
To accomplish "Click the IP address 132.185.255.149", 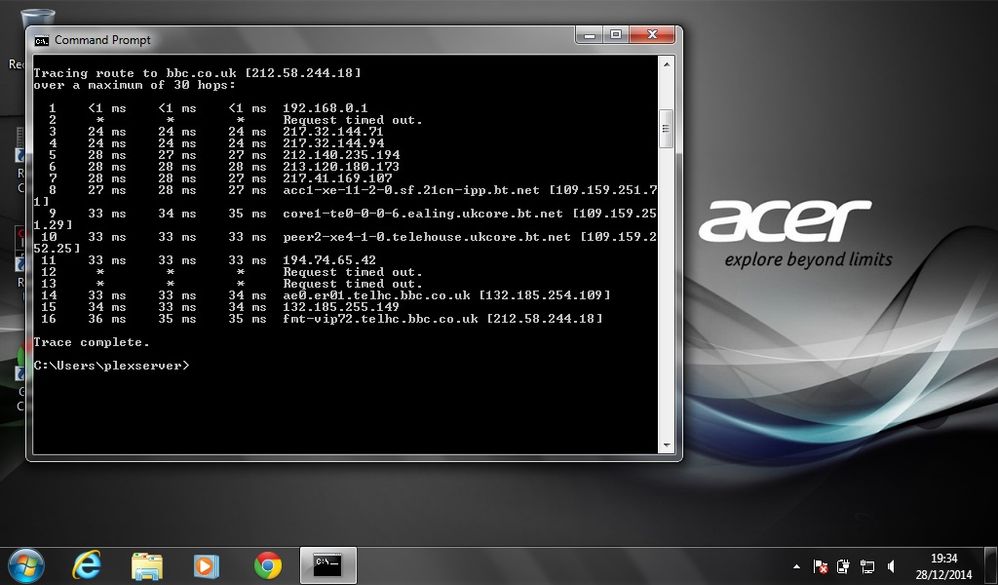I will point(341,307).
